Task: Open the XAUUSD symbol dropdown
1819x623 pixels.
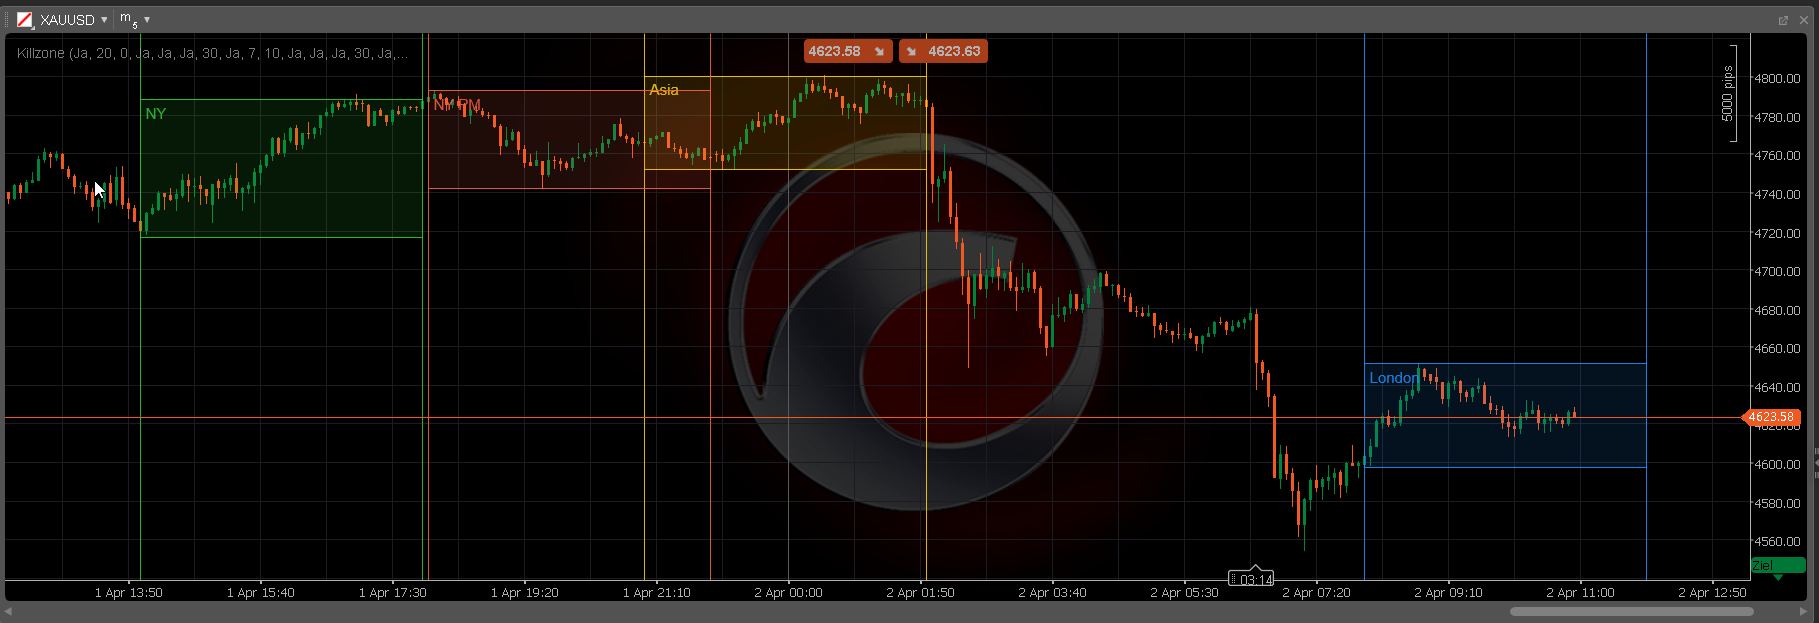Action: pos(104,20)
